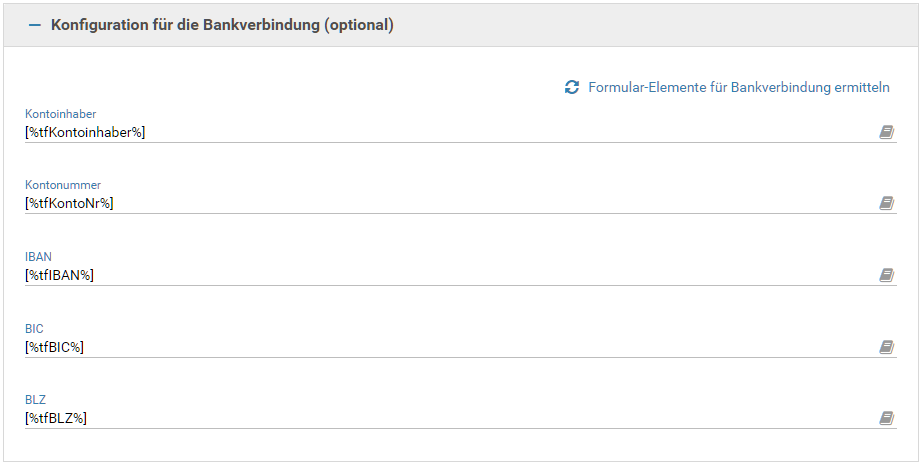Collapse section using the minus icon
Image resolution: width=922 pixels, height=465 pixels.
35,25
